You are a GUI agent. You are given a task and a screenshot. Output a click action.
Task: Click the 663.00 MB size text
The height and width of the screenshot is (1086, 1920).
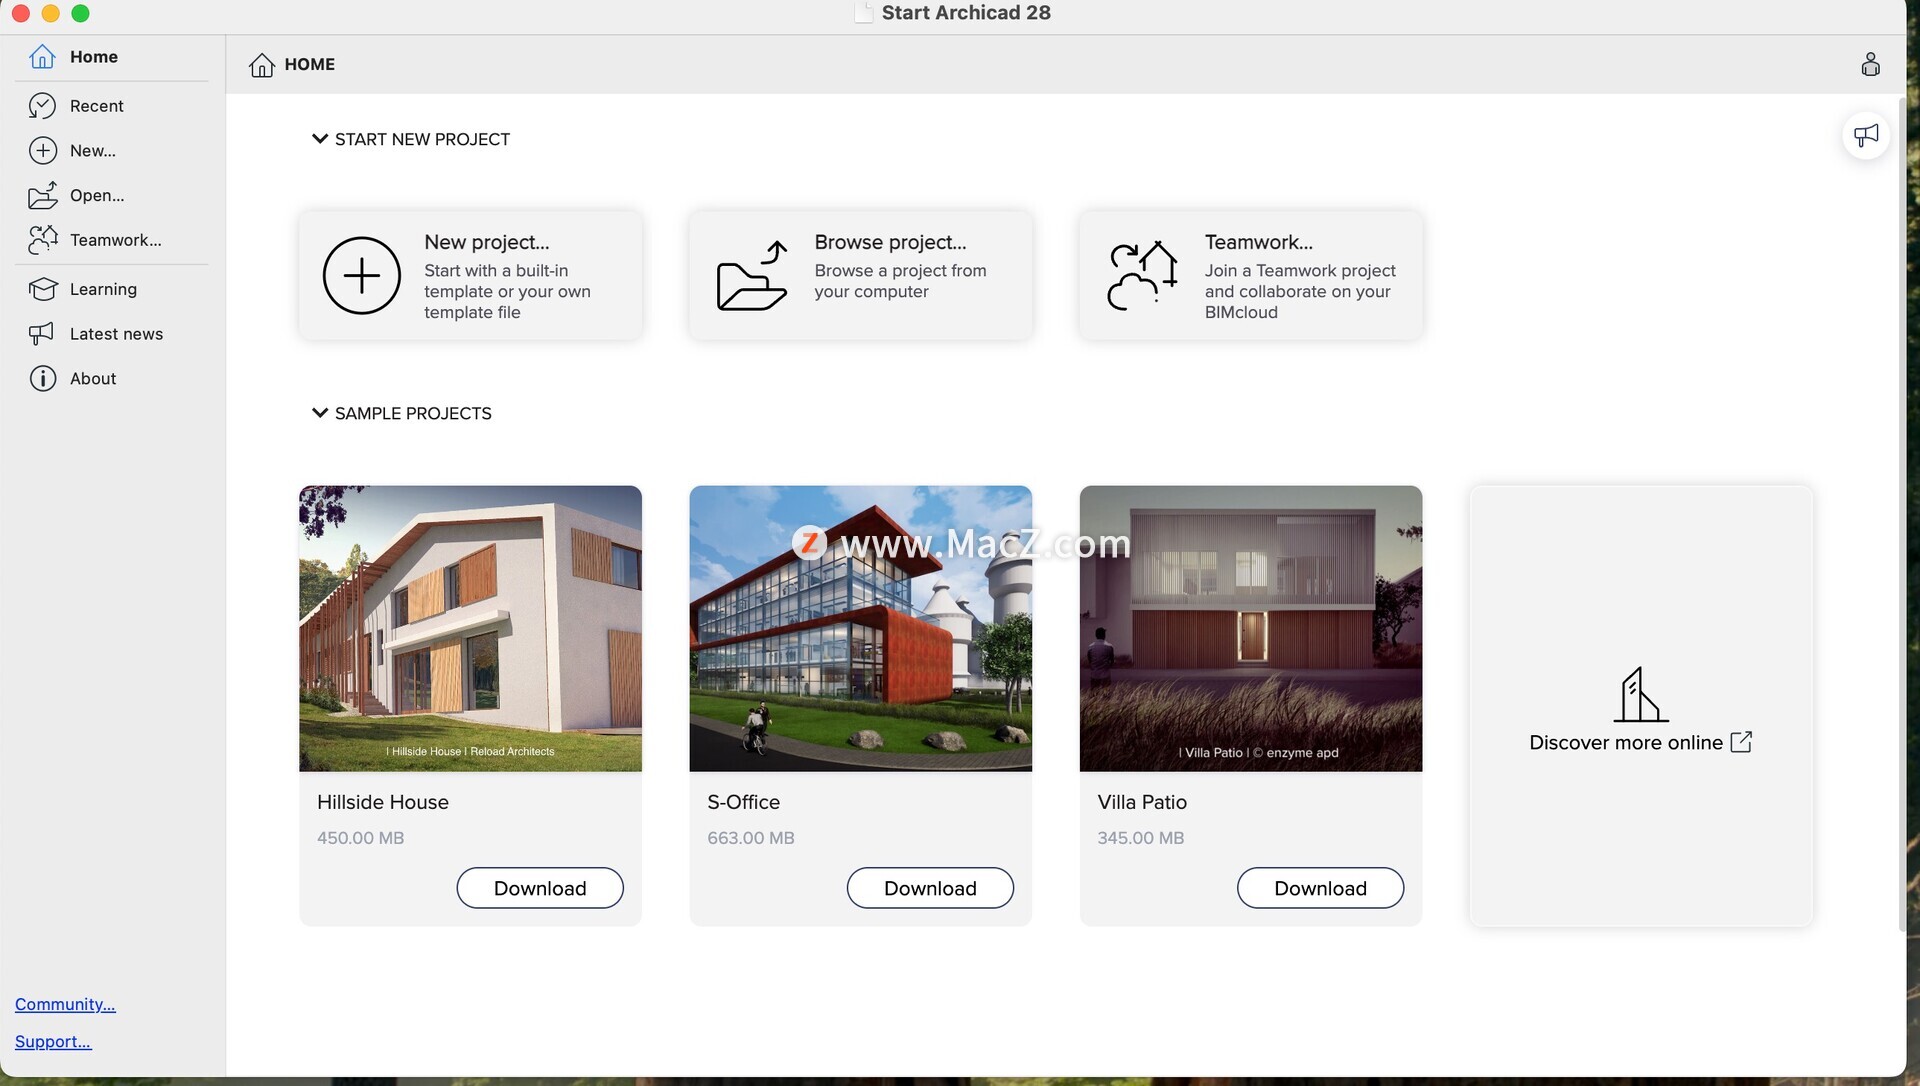(751, 838)
